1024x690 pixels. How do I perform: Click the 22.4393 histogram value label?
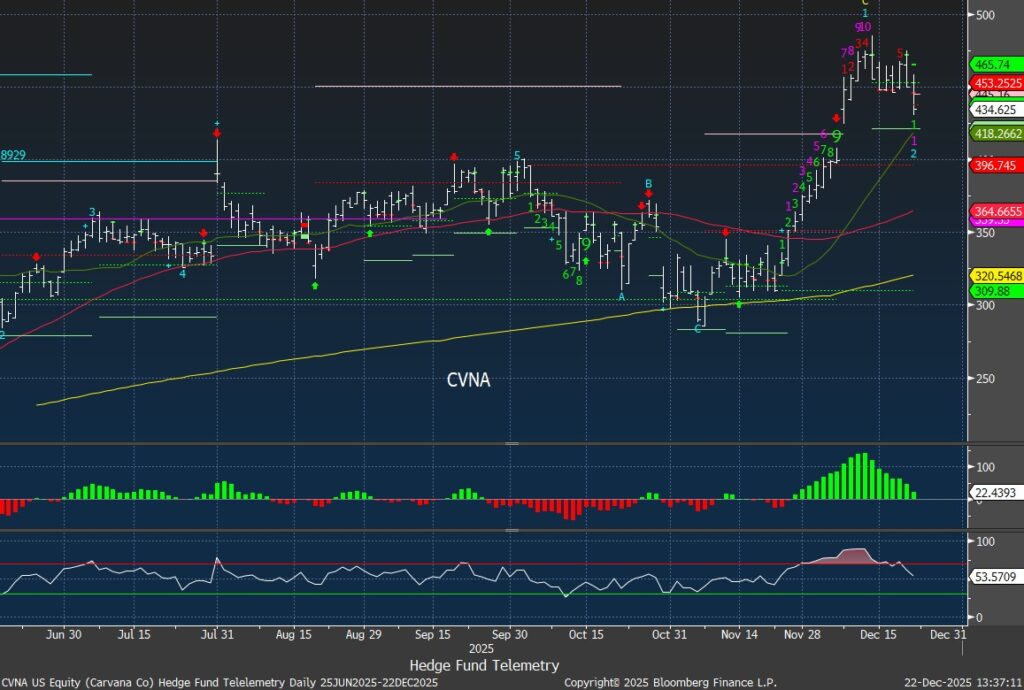click(x=996, y=492)
